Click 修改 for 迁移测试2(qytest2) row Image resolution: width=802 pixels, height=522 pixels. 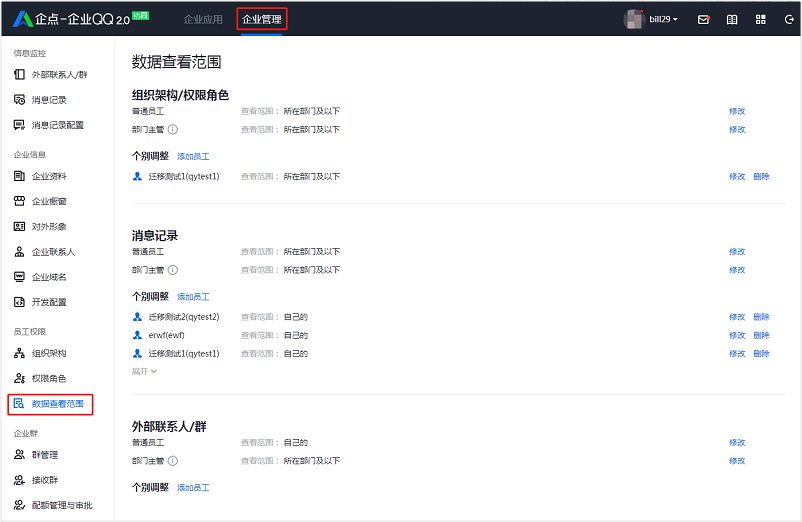click(737, 317)
